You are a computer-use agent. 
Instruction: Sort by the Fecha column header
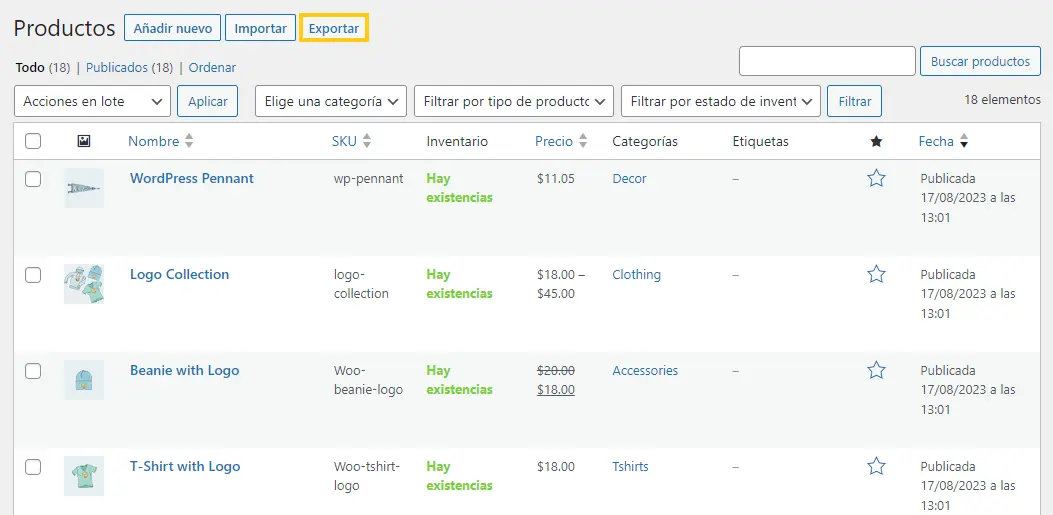coord(936,141)
